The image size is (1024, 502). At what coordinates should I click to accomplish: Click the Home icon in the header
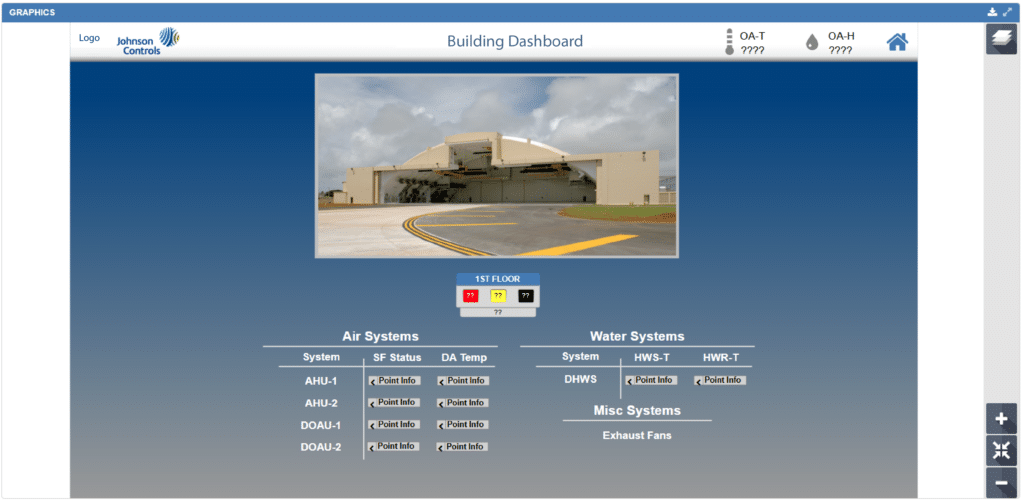[897, 42]
